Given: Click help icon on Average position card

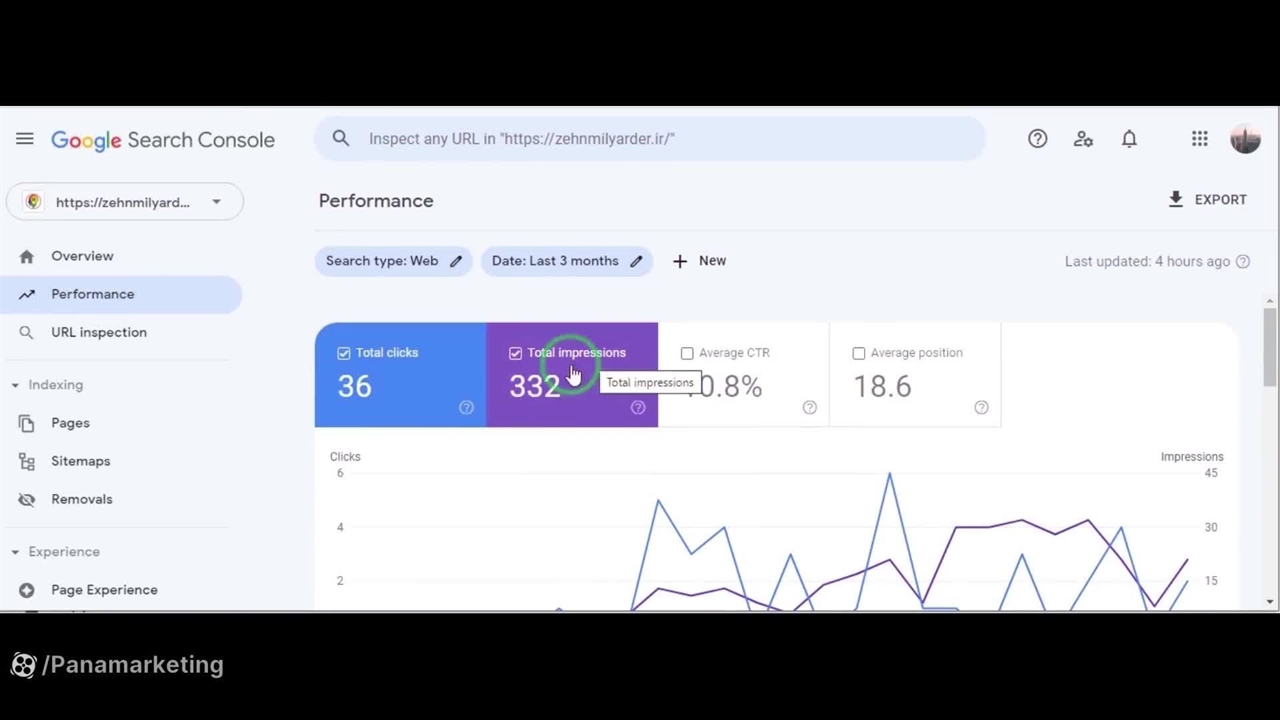Looking at the screenshot, I should [x=981, y=407].
